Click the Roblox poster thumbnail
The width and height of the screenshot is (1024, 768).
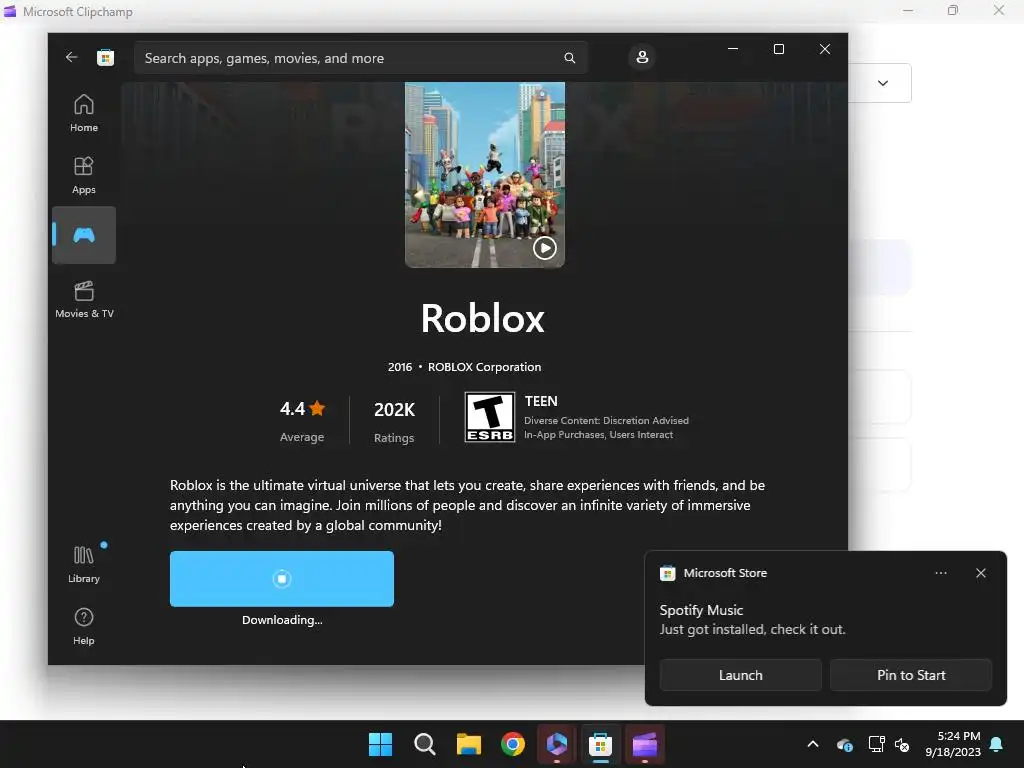(485, 174)
